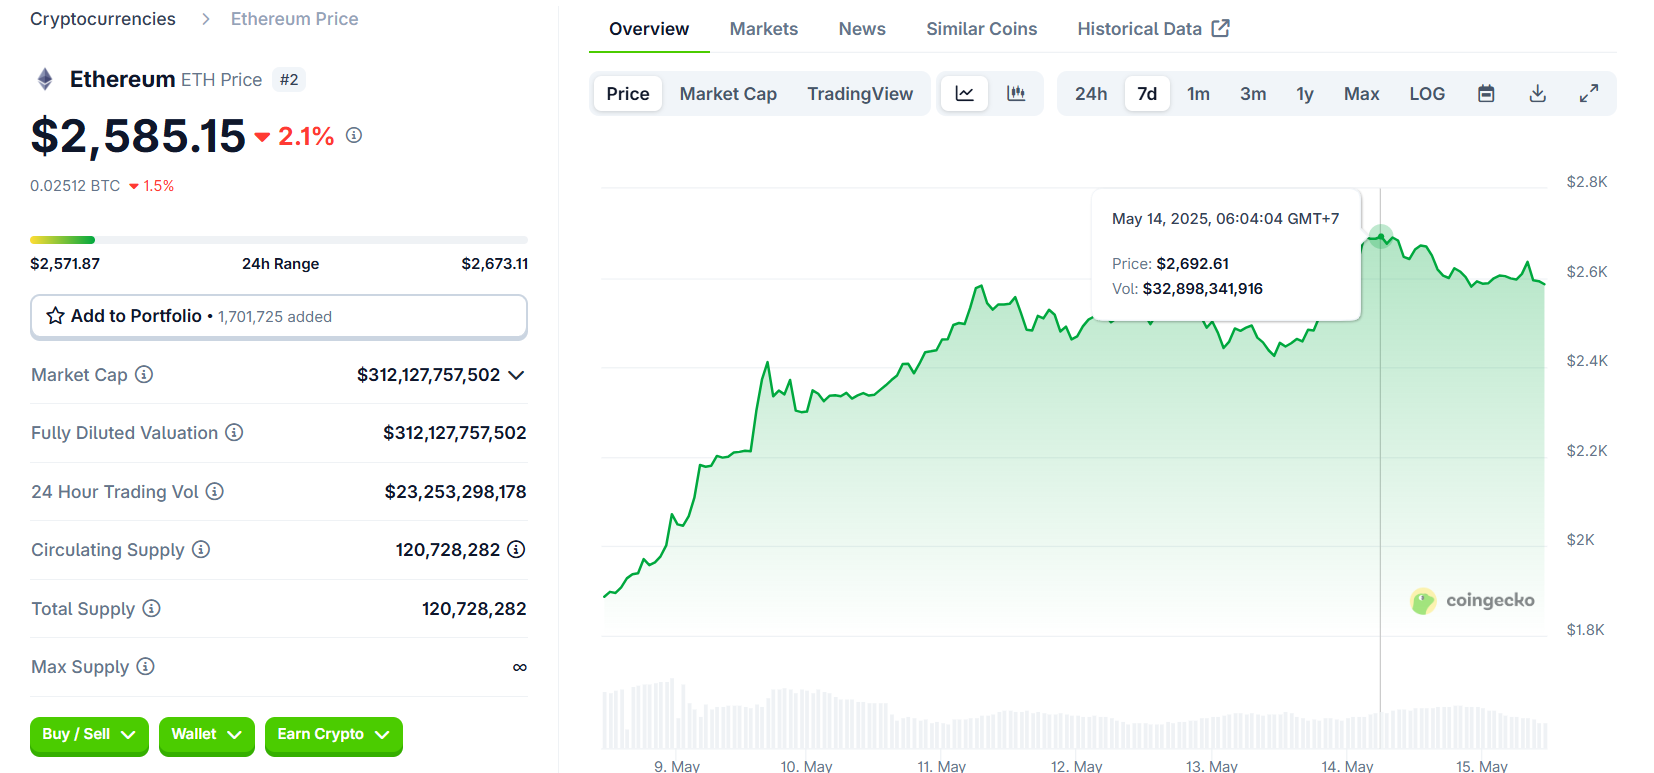This screenshot has width=1654, height=773.
Task: Expand the Market Cap value chevron
Action: click(516, 375)
